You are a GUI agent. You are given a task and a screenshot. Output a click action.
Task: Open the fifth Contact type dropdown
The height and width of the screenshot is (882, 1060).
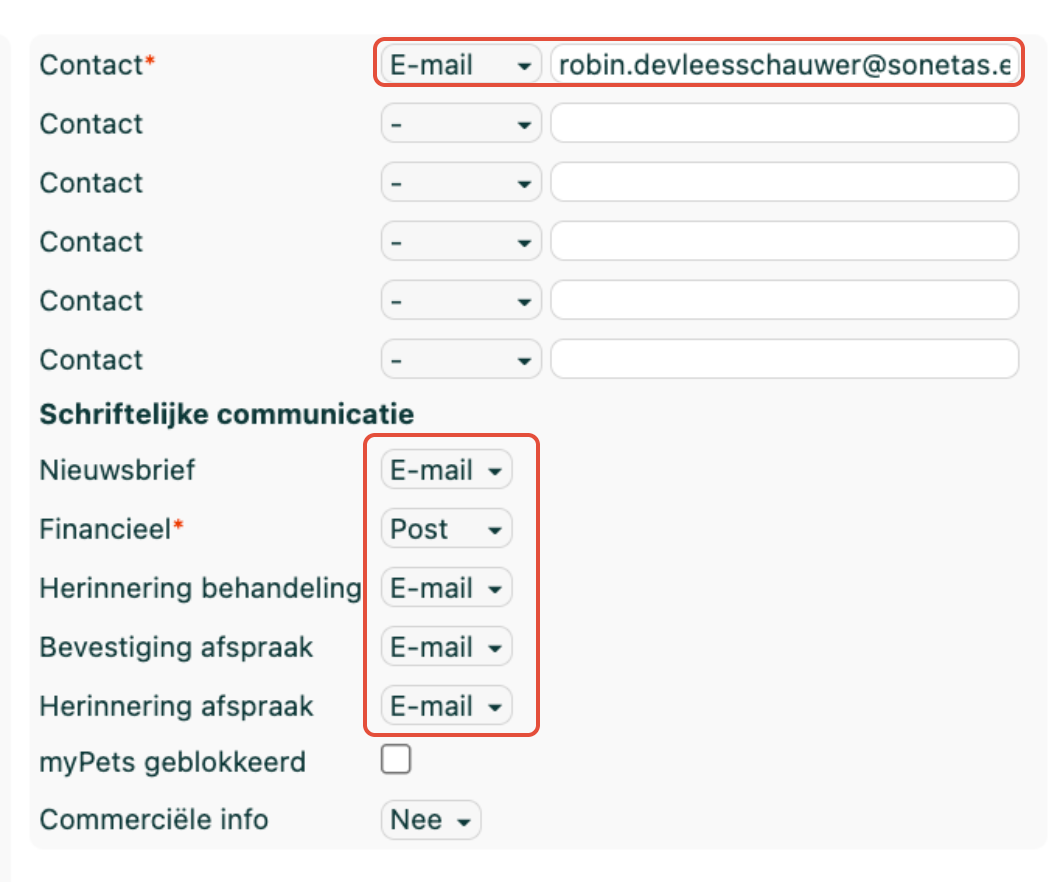tap(461, 300)
